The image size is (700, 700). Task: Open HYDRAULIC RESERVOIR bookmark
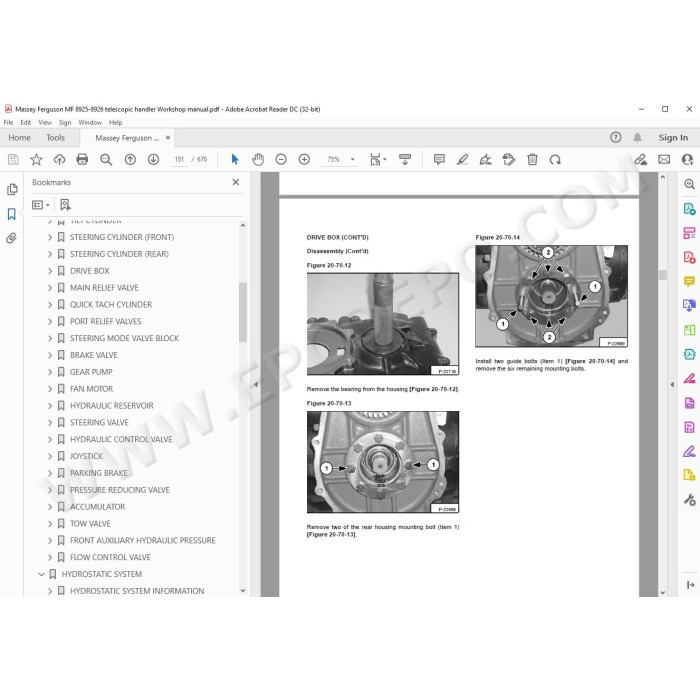(112, 406)
